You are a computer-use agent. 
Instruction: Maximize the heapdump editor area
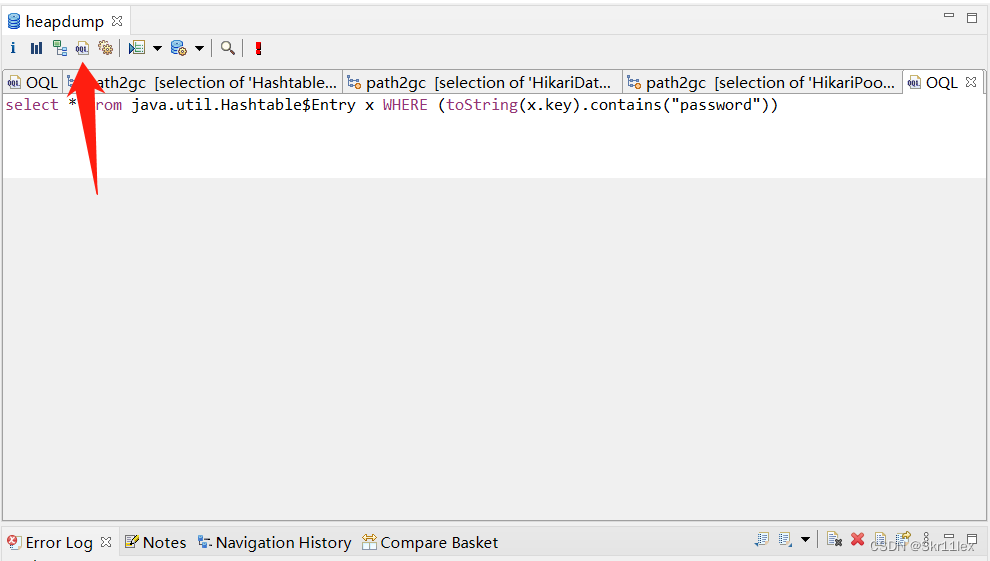coord(972,18)
